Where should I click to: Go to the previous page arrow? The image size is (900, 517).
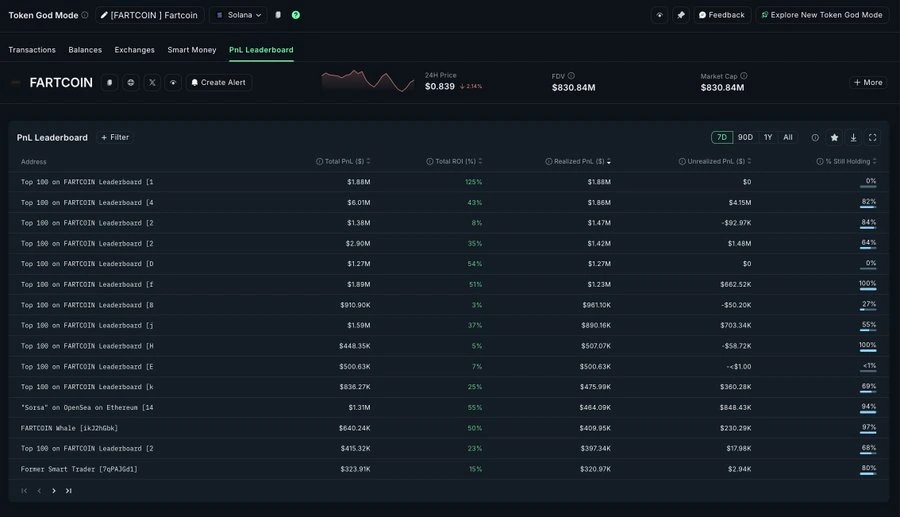pyautogui.click(x=39, y=491)
